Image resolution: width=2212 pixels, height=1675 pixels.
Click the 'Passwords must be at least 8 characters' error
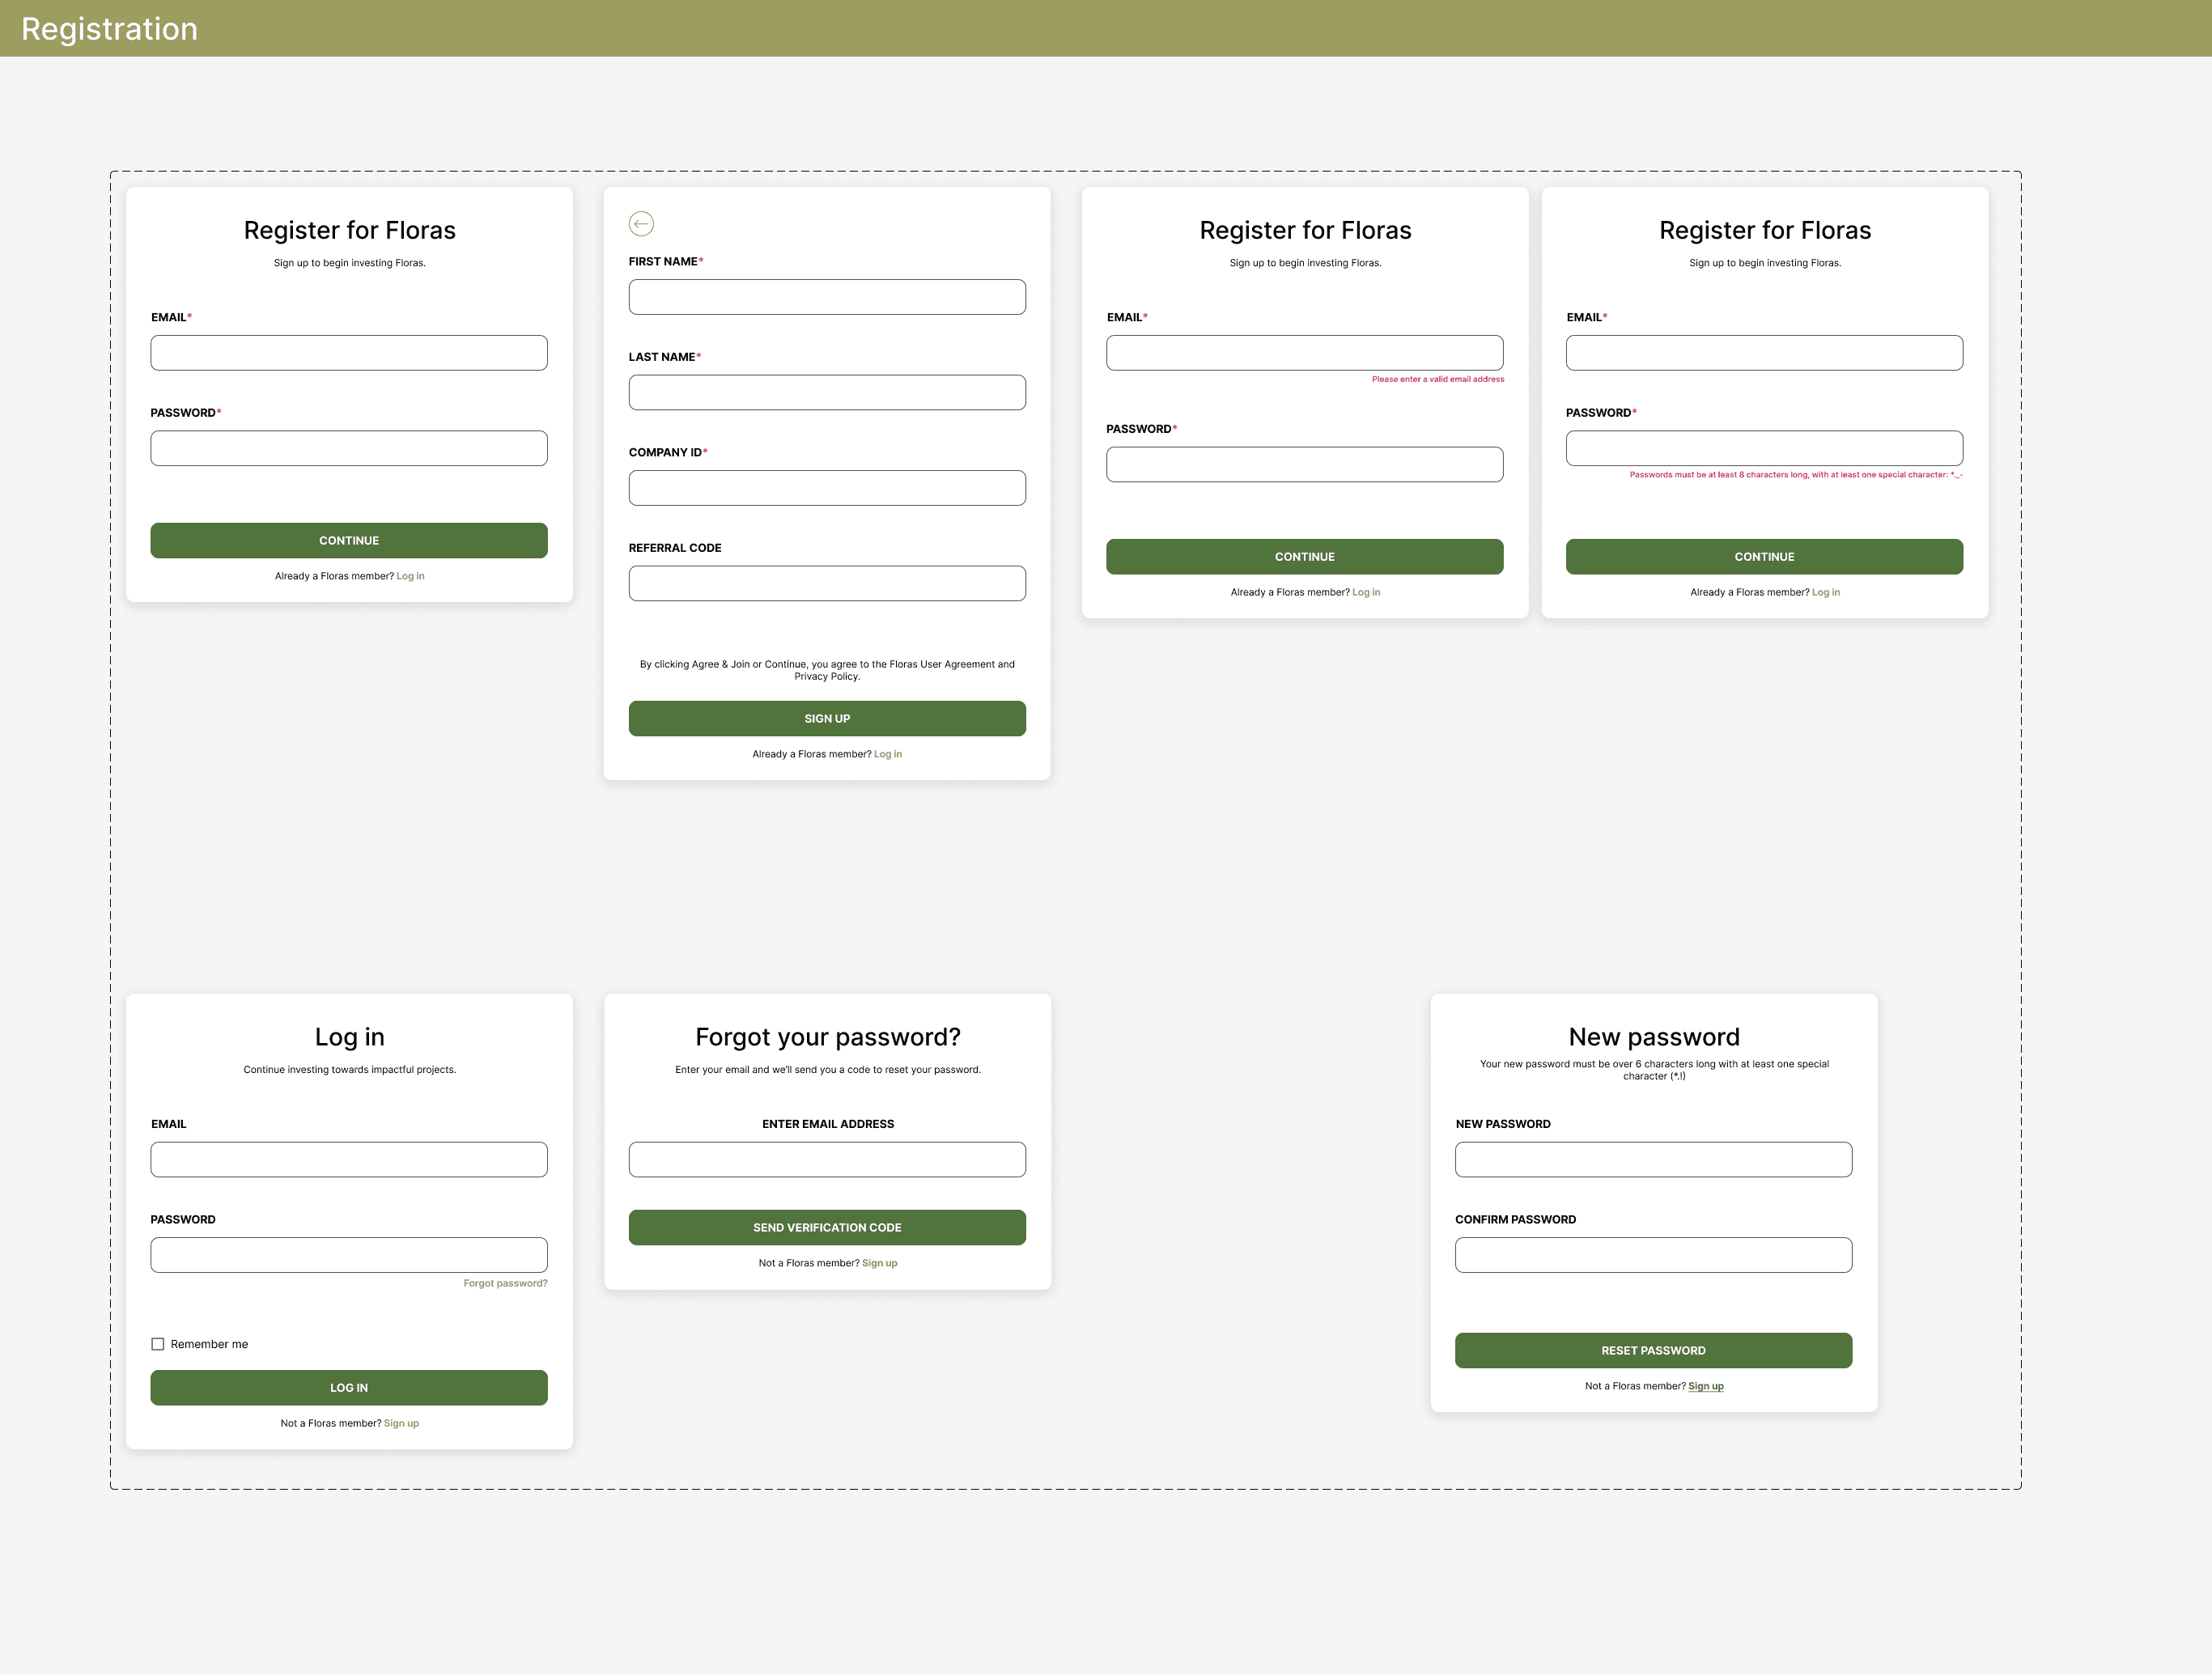pyautogui.click(x=1796, y=475)
